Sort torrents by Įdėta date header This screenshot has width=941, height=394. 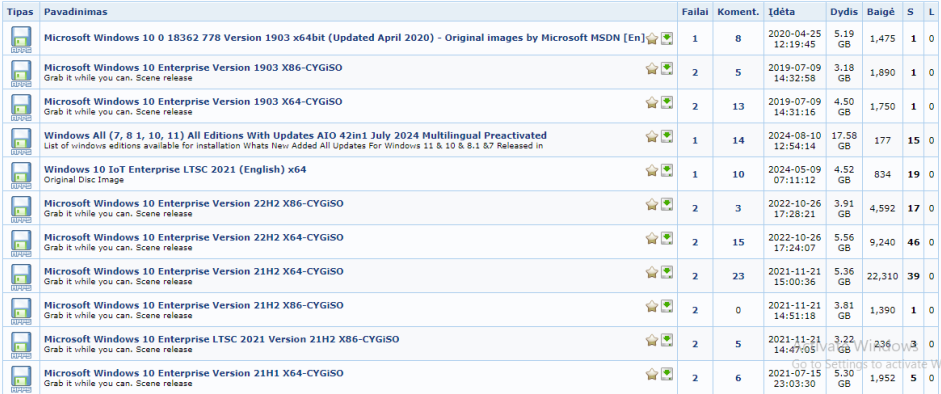781,11
